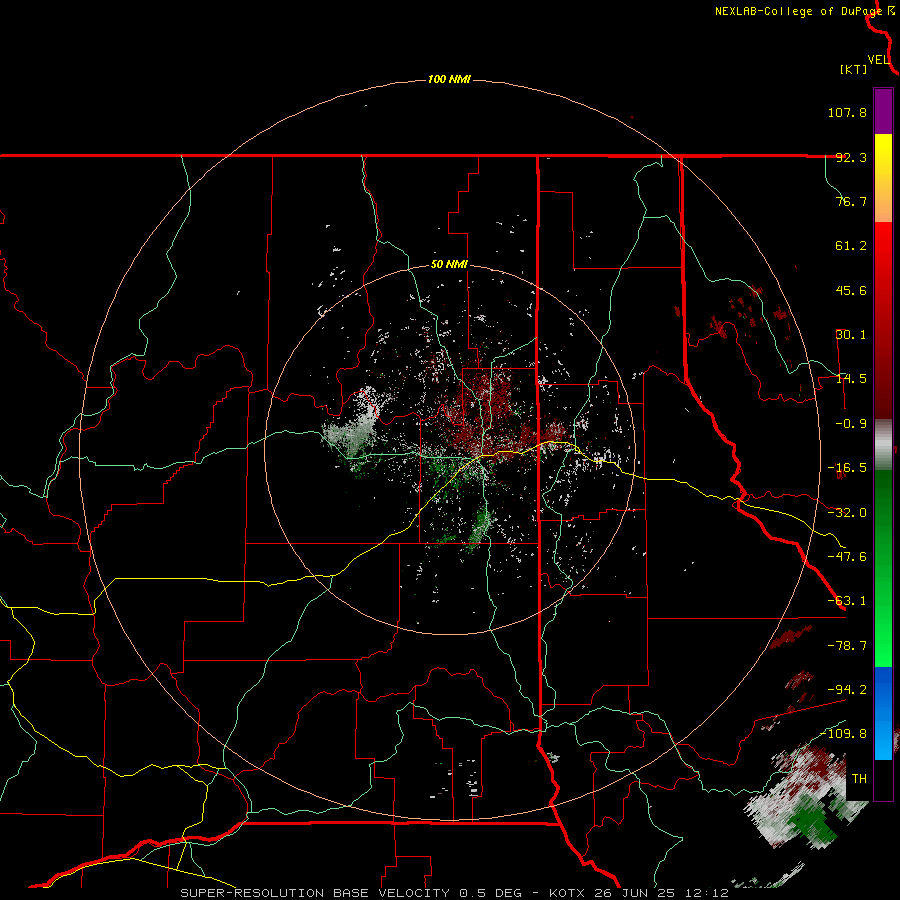900x900 pixels.
Task: Pick the red segment of the velocity bar
Action: pos(883,320)
